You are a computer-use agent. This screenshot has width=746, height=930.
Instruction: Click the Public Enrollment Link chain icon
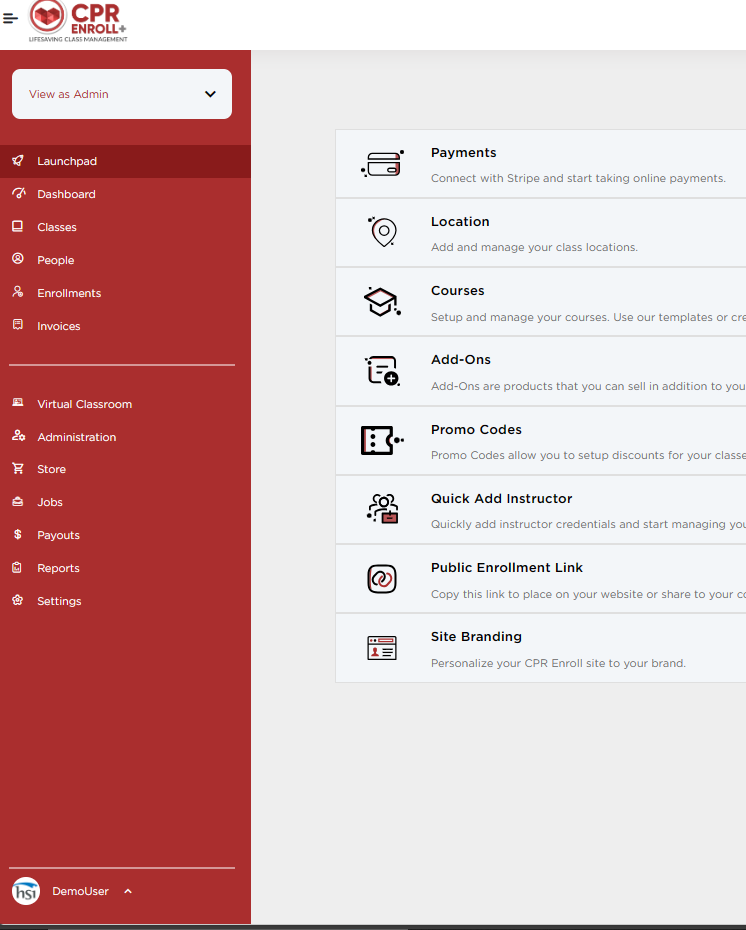point(382,579)
